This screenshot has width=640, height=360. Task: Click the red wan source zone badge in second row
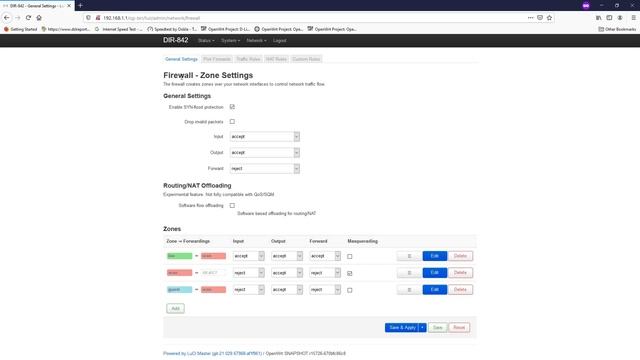179,273
